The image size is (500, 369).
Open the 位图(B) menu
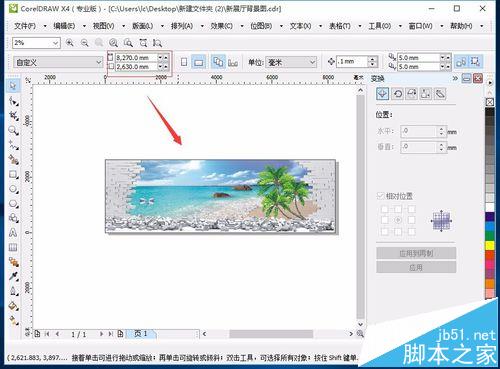click(x=261, y=26)
